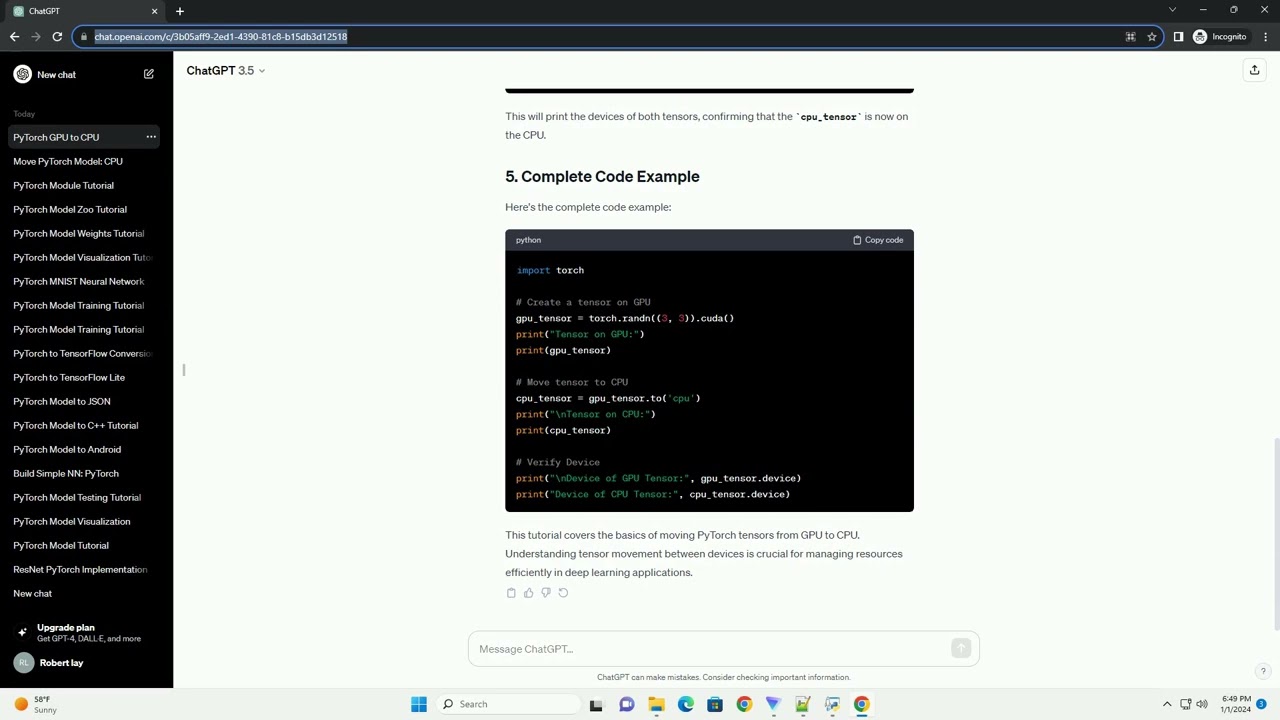1280x720 pixels.
Task: Open Microsoft Edge from taskbar
Action: coord(686,704)
